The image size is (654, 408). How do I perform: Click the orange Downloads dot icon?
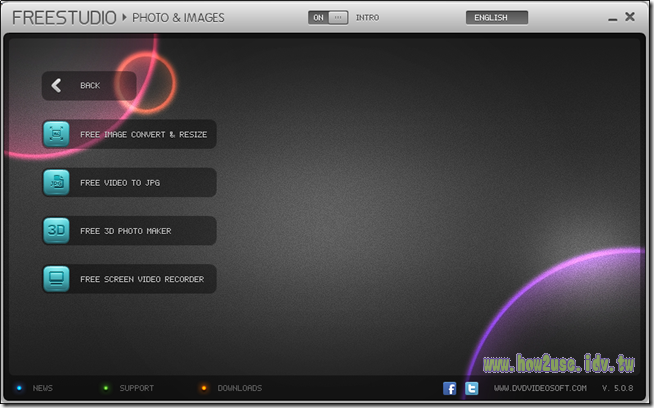[204, 388]
